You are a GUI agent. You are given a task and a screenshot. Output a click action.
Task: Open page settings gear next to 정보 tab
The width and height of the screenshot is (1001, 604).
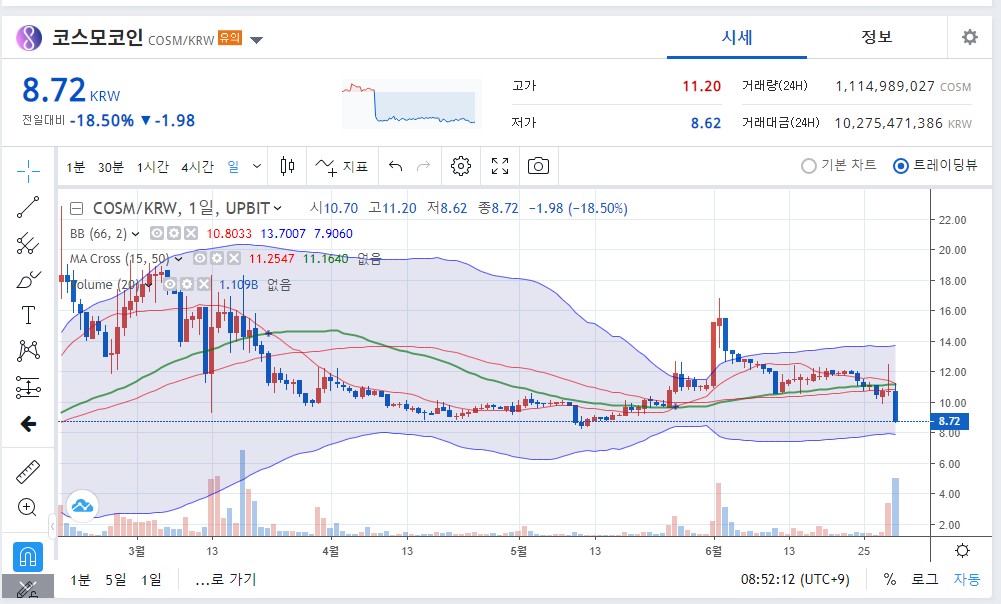coord(970,37)
